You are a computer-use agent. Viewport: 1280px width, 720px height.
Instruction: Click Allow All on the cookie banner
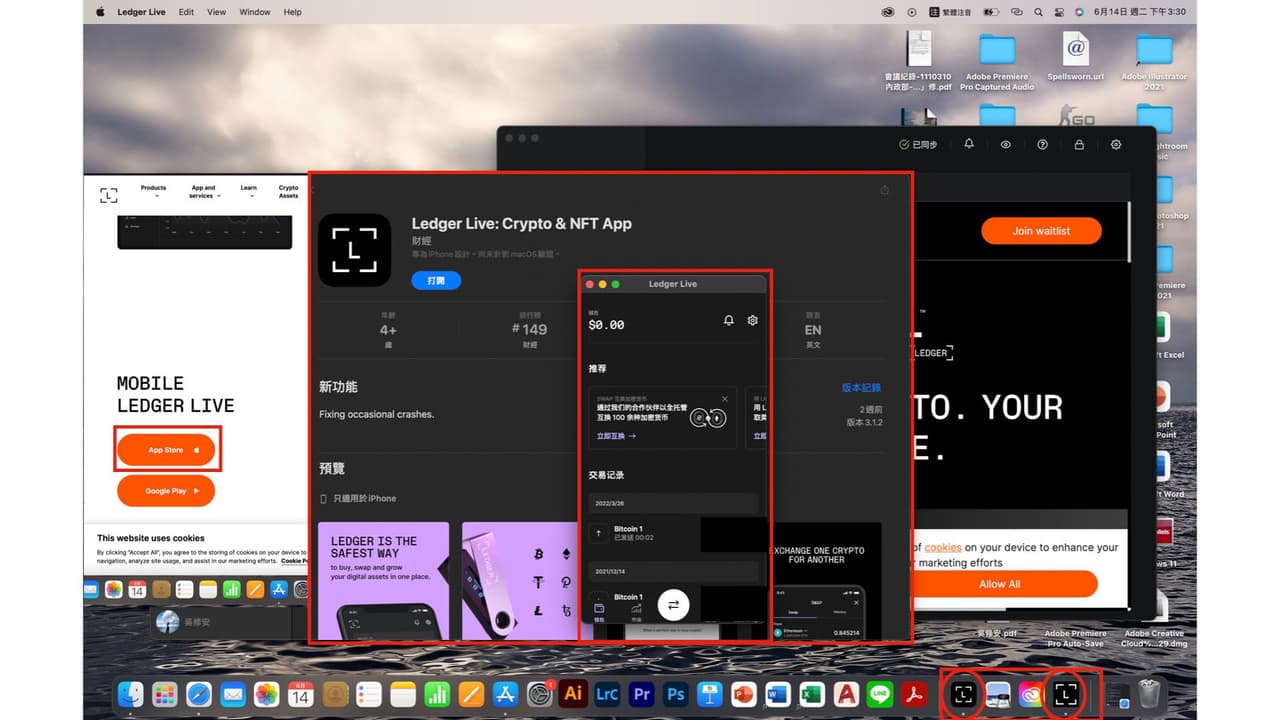[998, 584]
